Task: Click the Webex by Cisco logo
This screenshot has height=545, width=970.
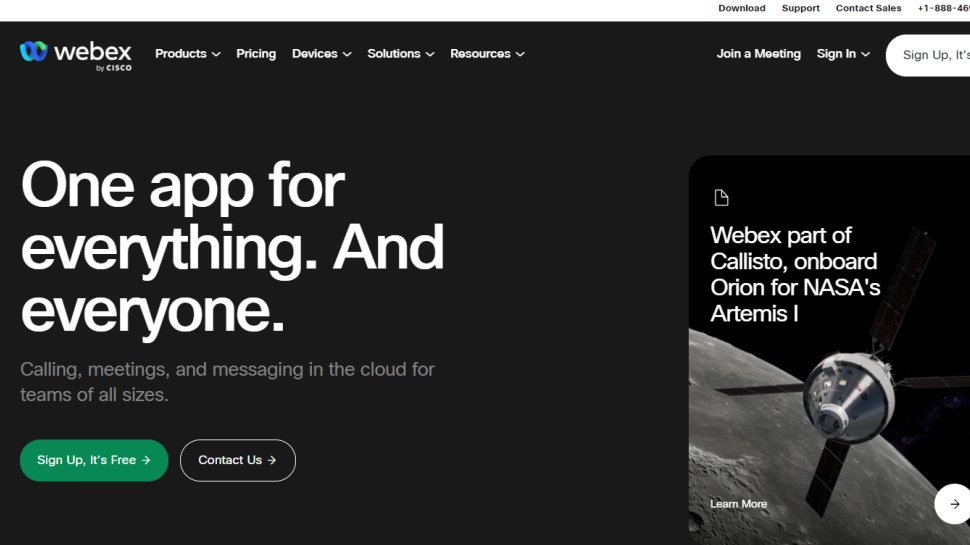Action: [75, 56]
